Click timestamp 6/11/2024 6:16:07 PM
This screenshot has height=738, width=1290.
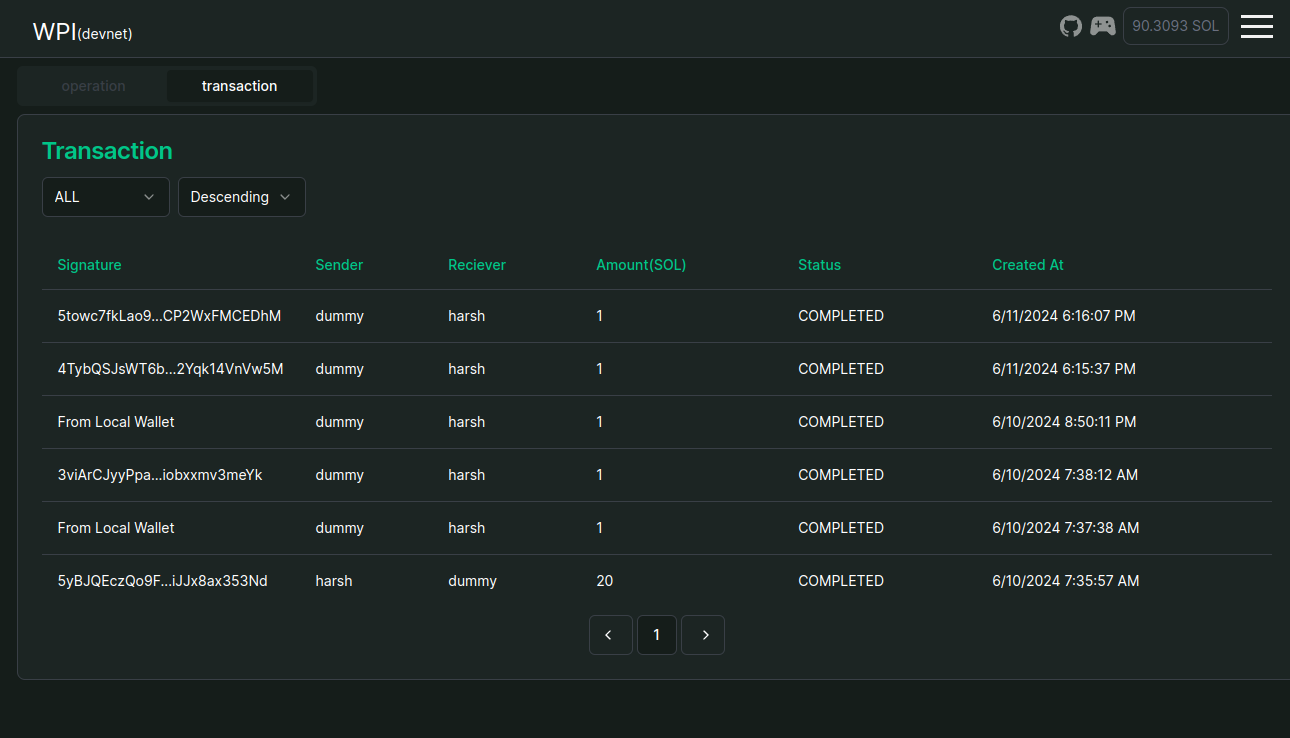tap(1064, 316)
